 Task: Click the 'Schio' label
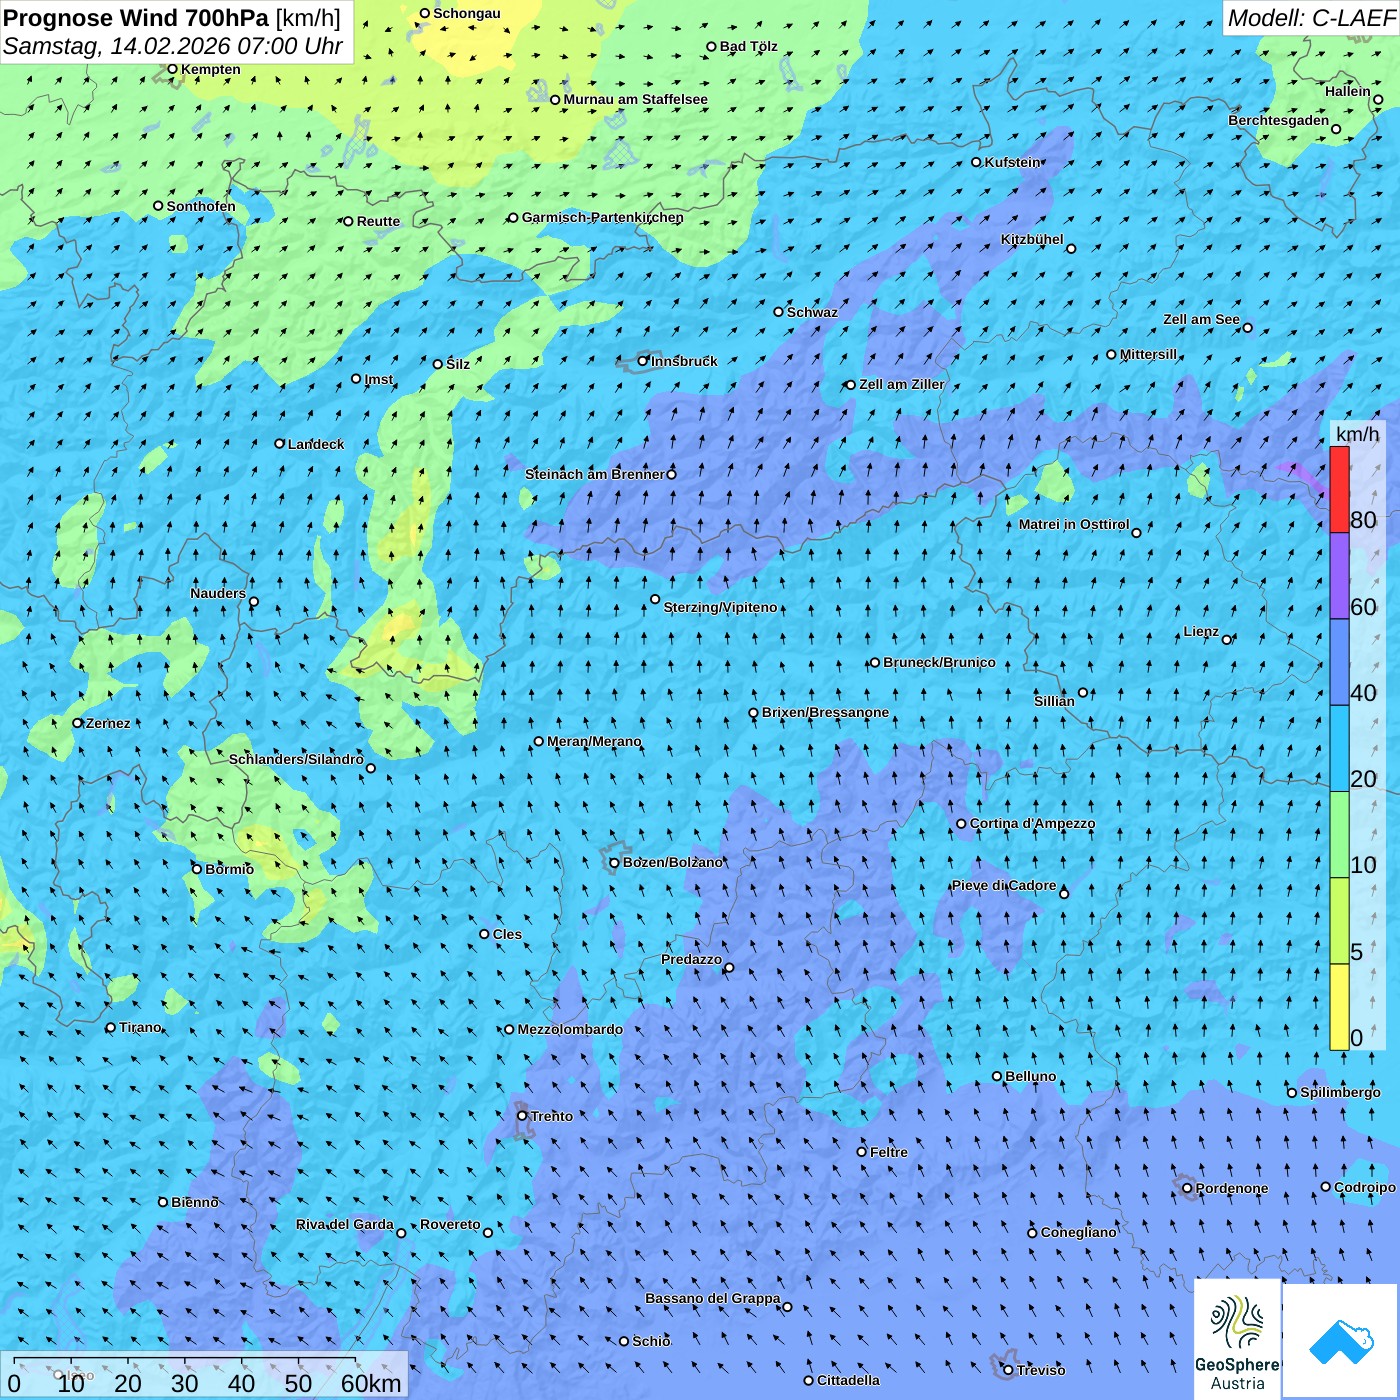(x=651, y=1341)
